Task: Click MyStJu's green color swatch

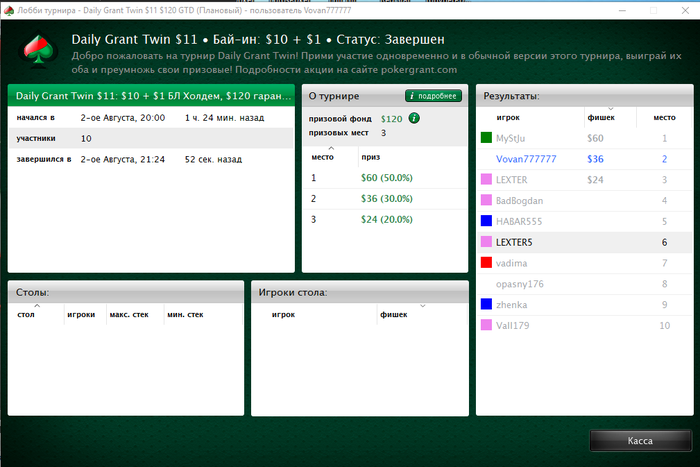Action: click(x=486, y=138)
